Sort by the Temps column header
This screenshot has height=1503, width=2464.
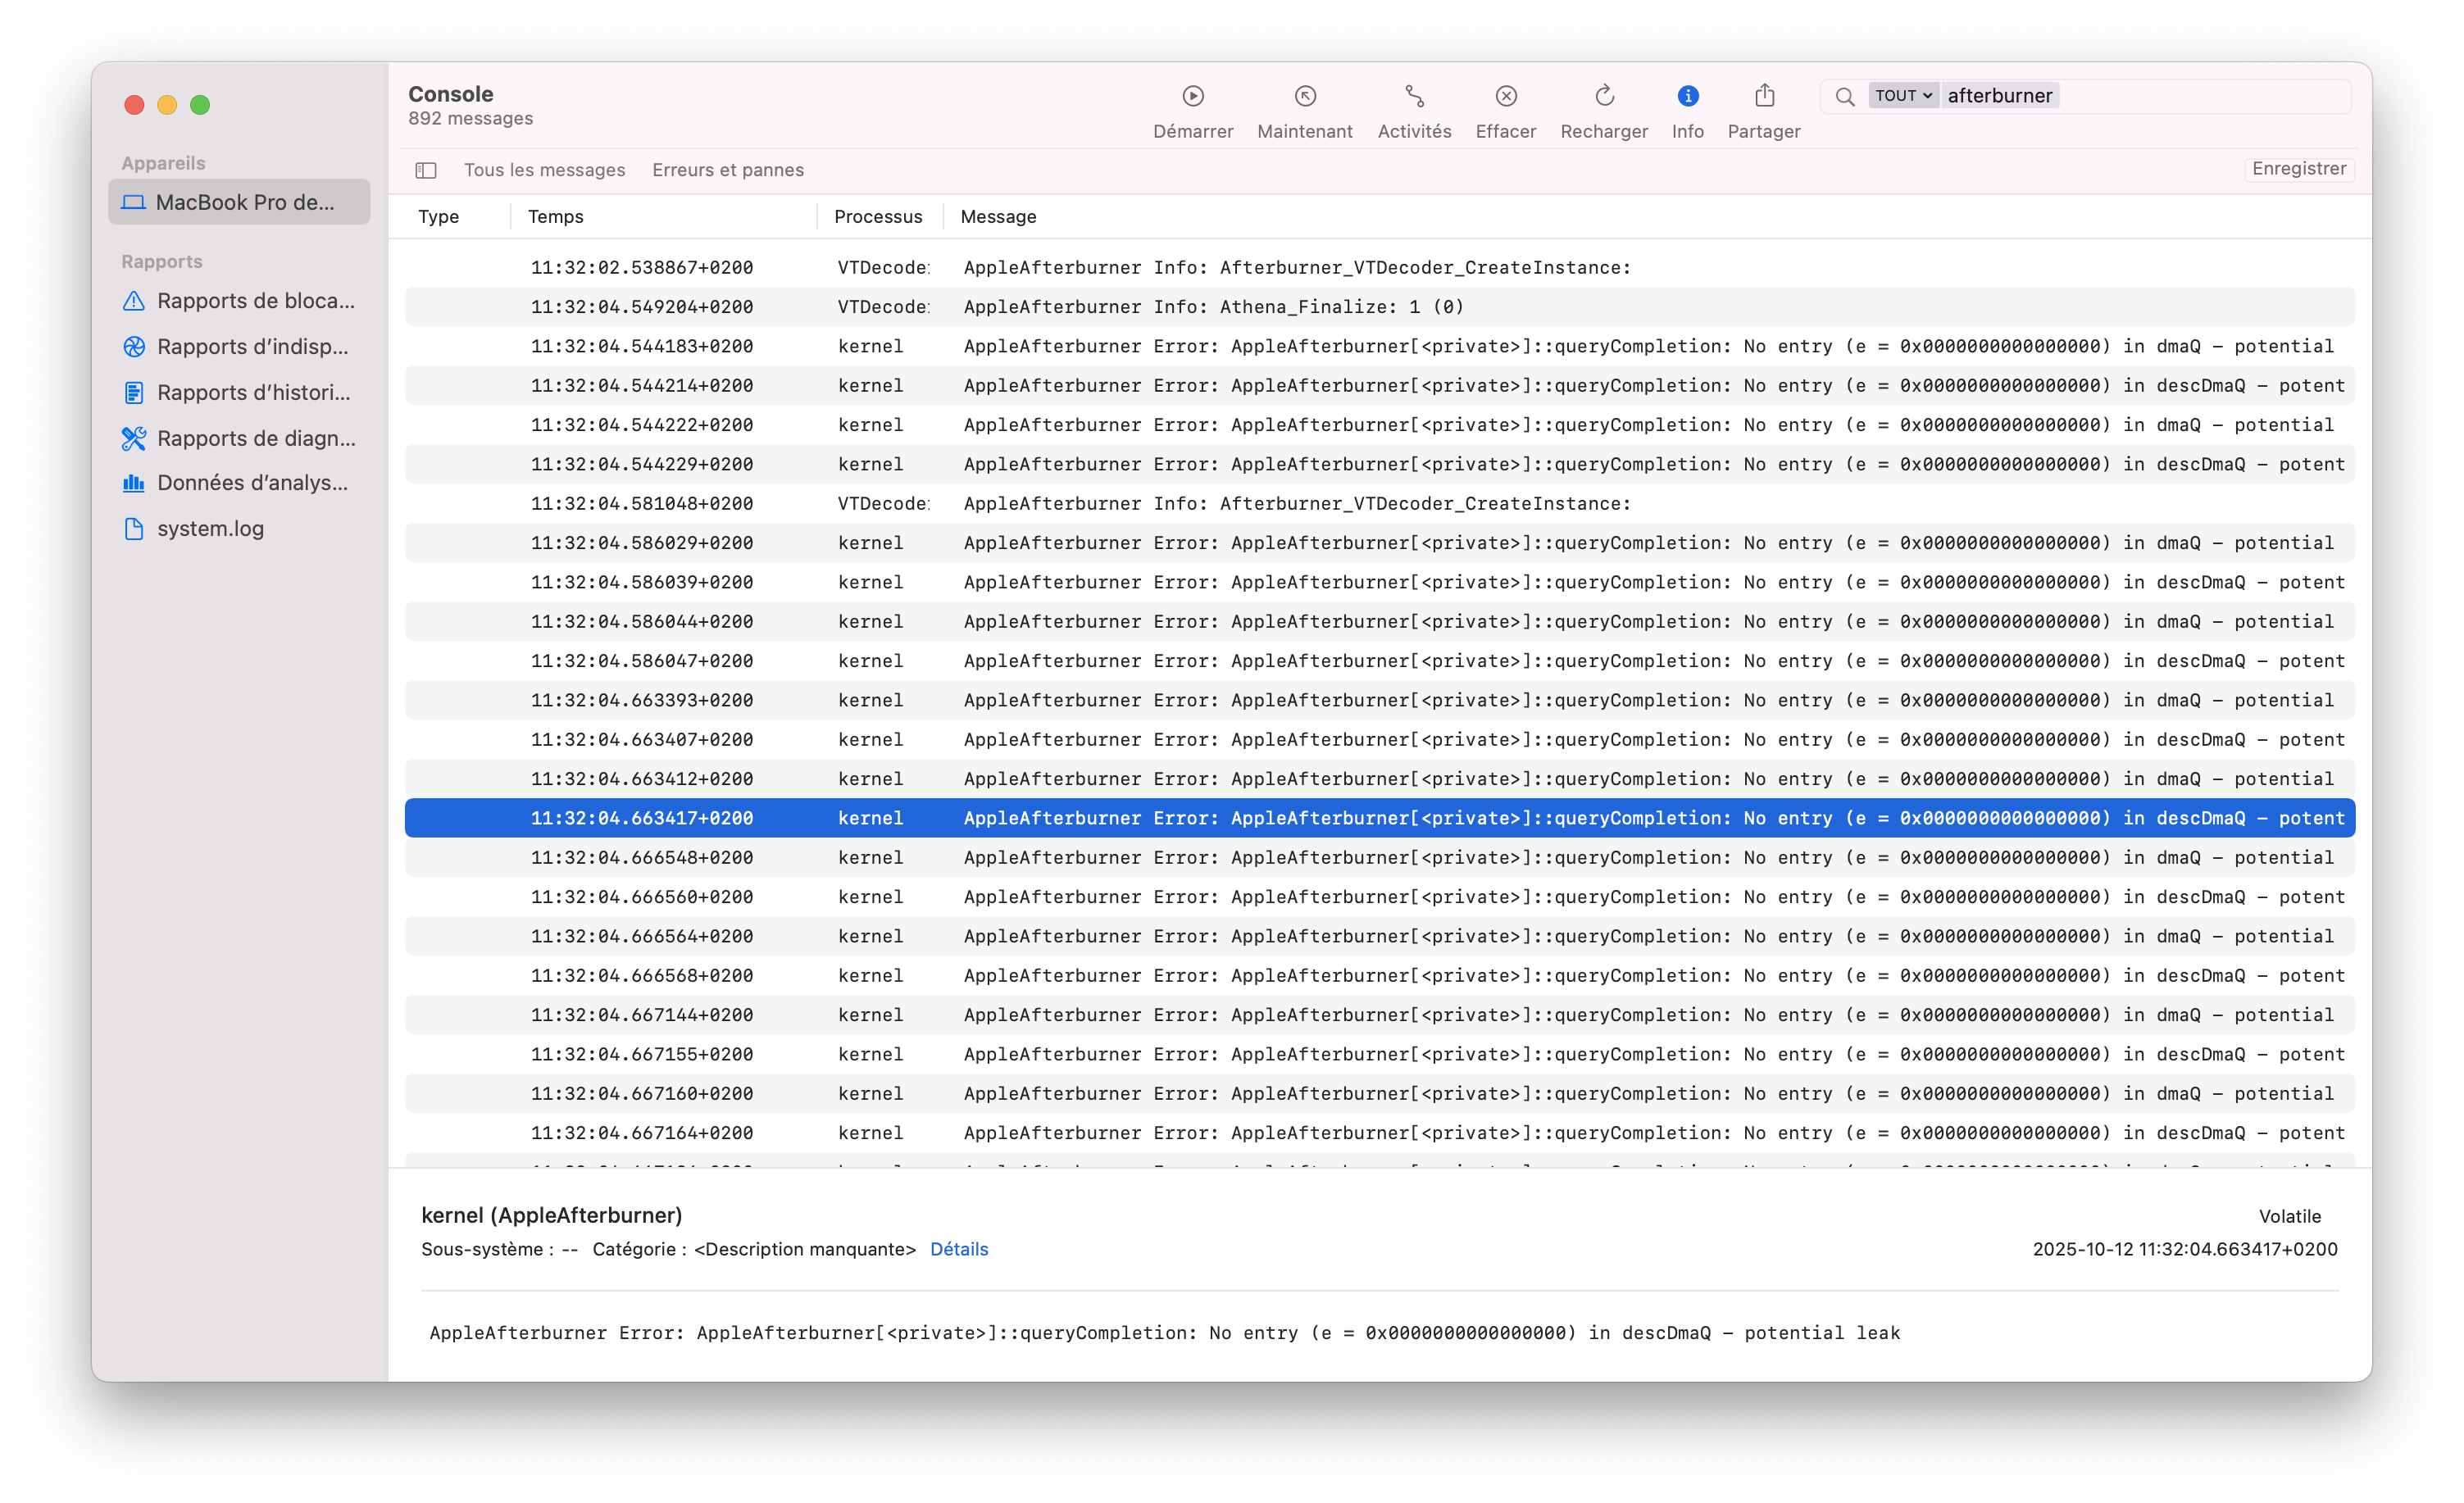coord(556,217)
